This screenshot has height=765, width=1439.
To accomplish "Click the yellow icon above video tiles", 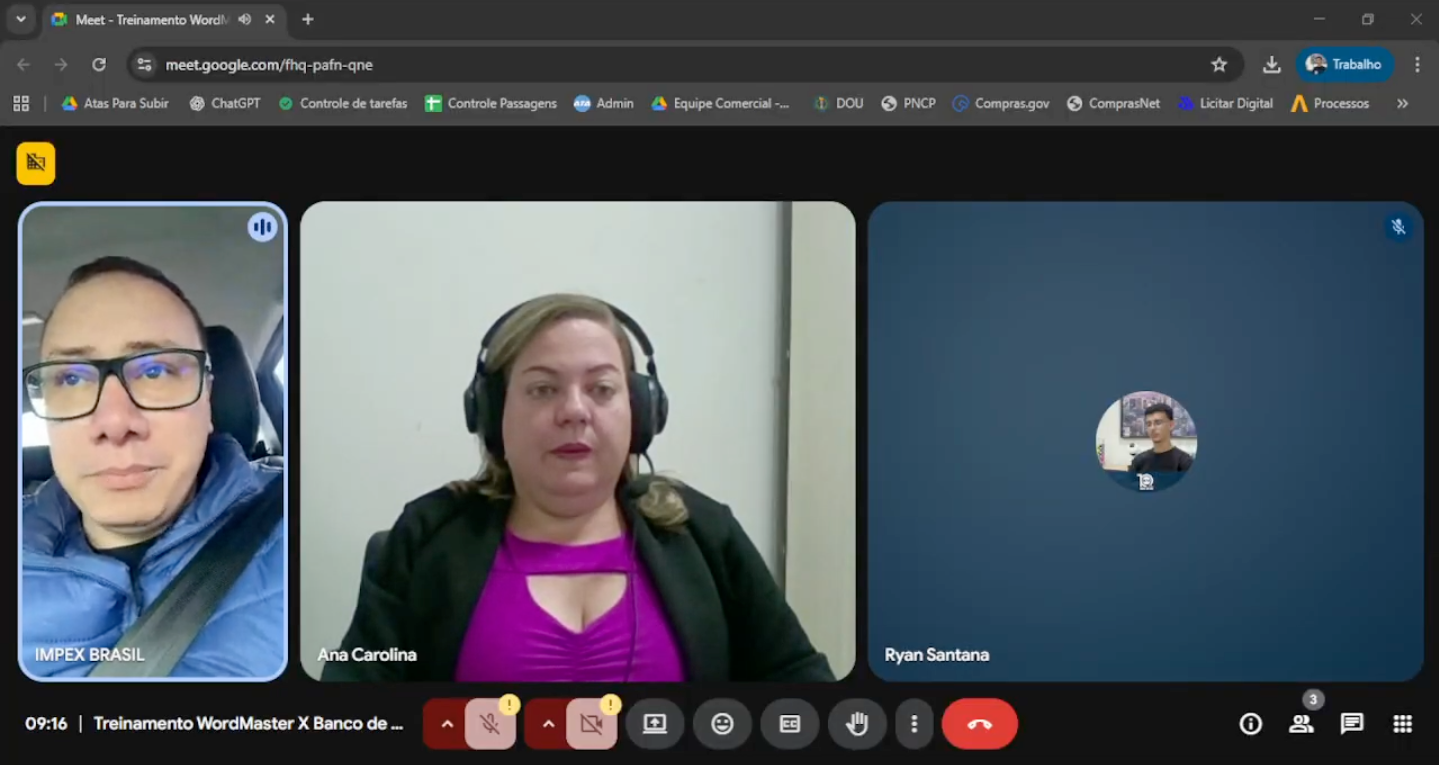I will coord(36,163).
